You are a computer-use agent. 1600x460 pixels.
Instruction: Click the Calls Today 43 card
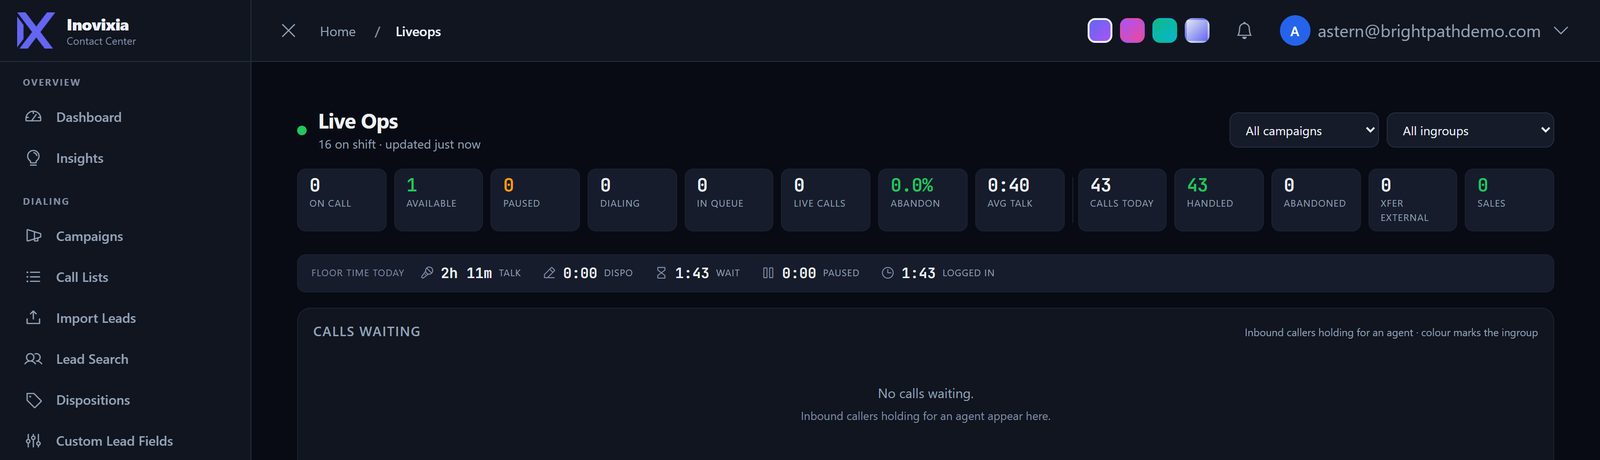point(1122,200)
